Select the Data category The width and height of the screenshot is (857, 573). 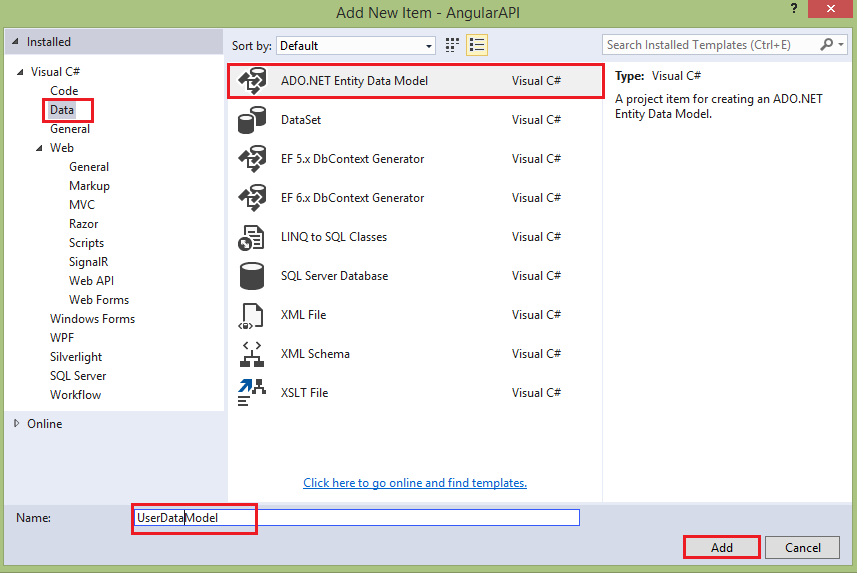coord(62,110)
